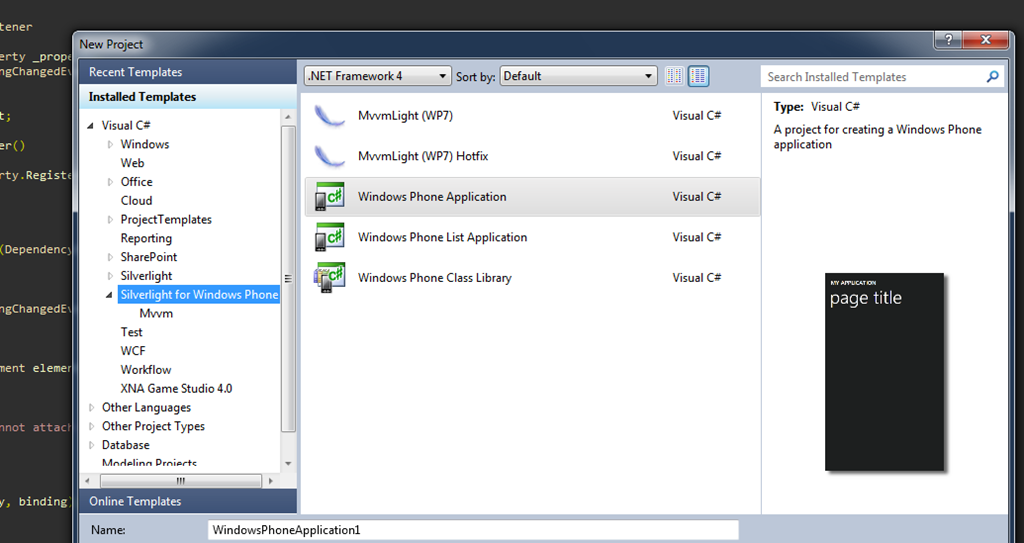
Task: Select the Mvvm subcategory
Action: click(156, 314)
